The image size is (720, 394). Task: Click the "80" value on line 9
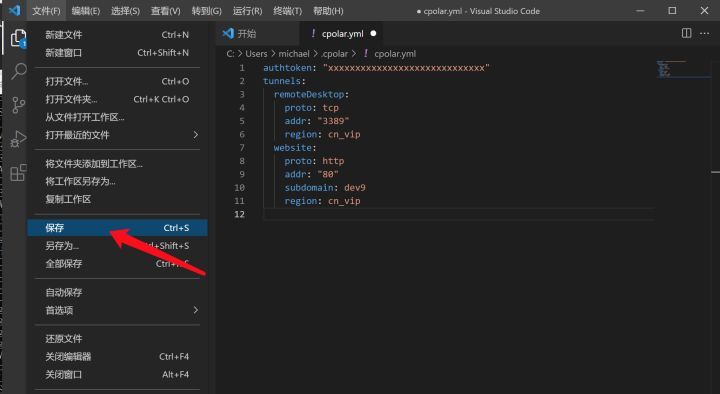click(328, 174)
